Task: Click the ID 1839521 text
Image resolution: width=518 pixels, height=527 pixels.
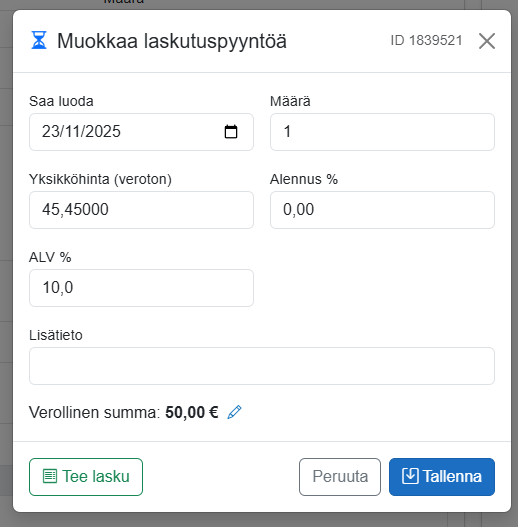Action: click(x=426, y=40)
